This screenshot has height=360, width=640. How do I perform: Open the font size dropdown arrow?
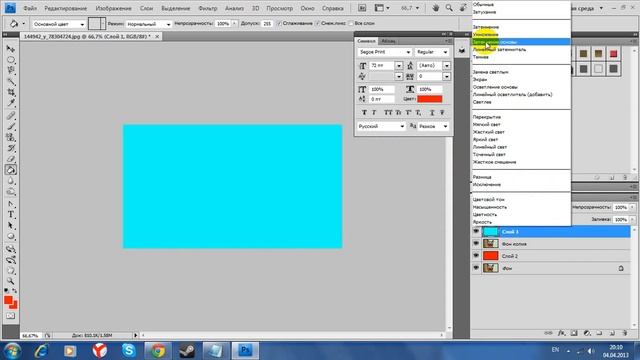[x=399, y=66]
